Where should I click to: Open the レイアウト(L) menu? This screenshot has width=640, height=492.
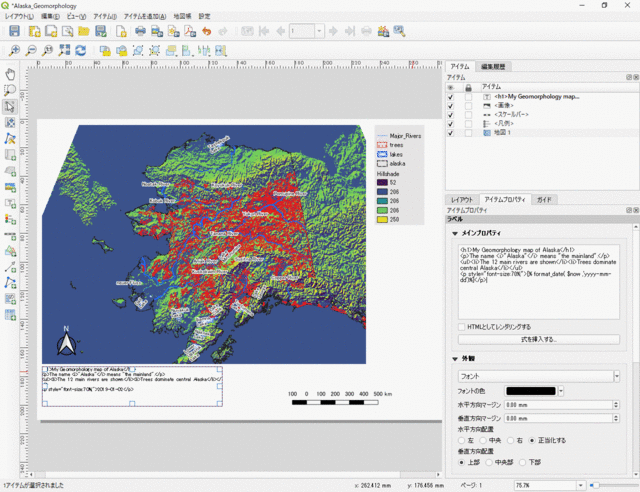click(19, 16)
